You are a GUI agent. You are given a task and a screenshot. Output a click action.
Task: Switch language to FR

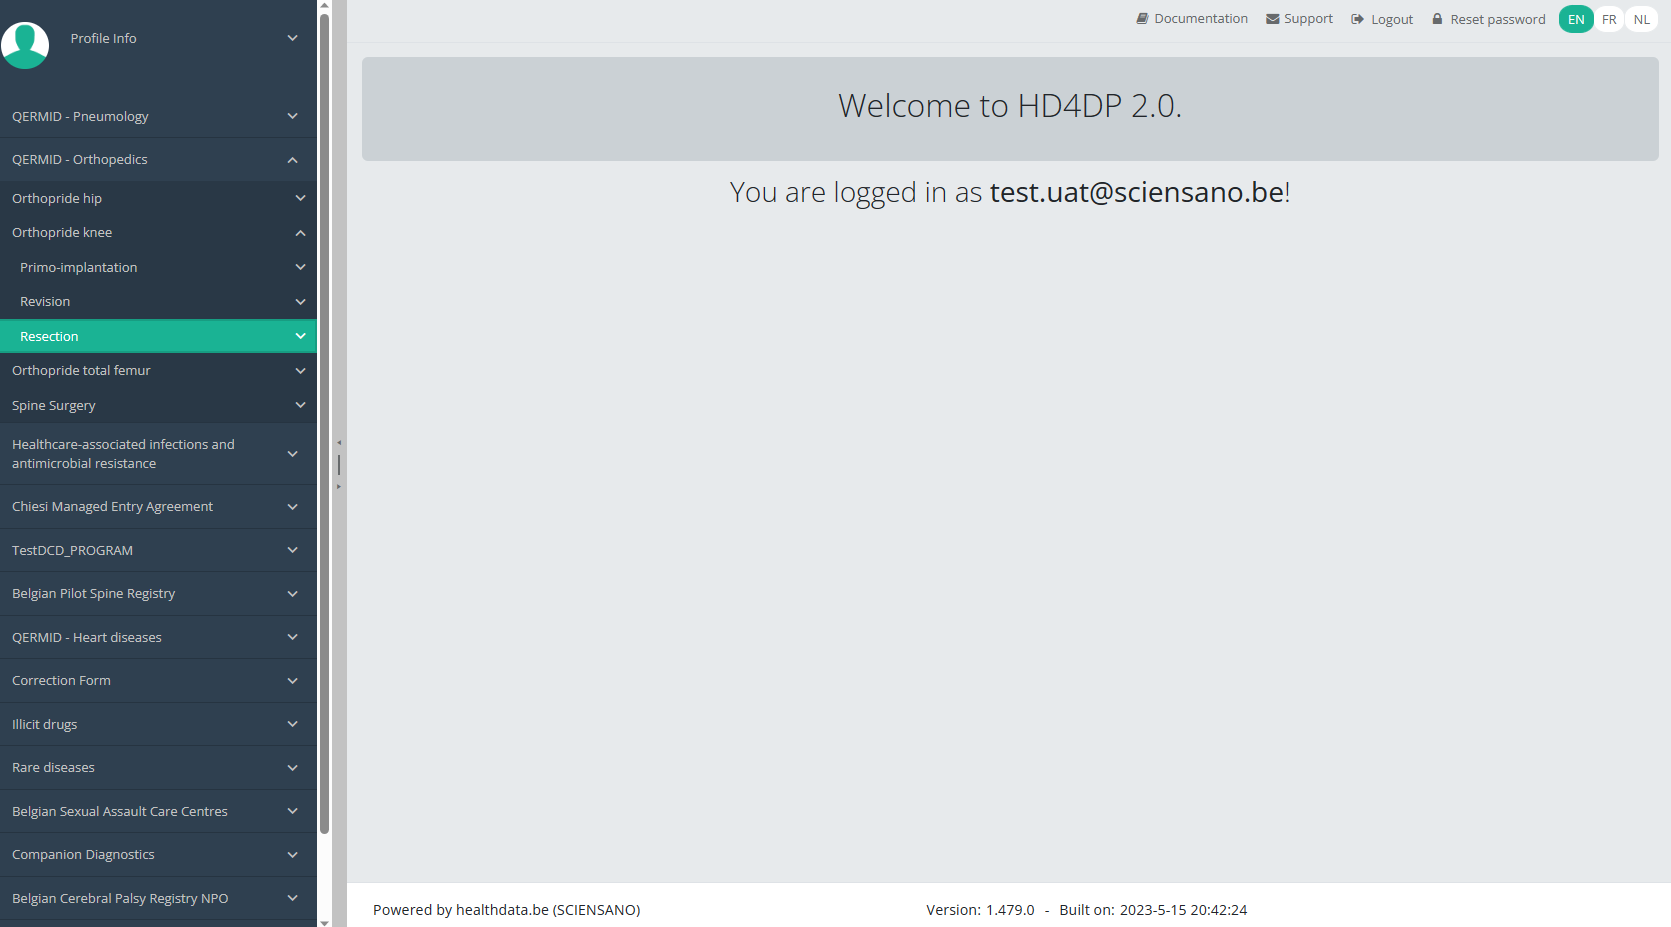pyautogui.click(x=1609, y=19)
